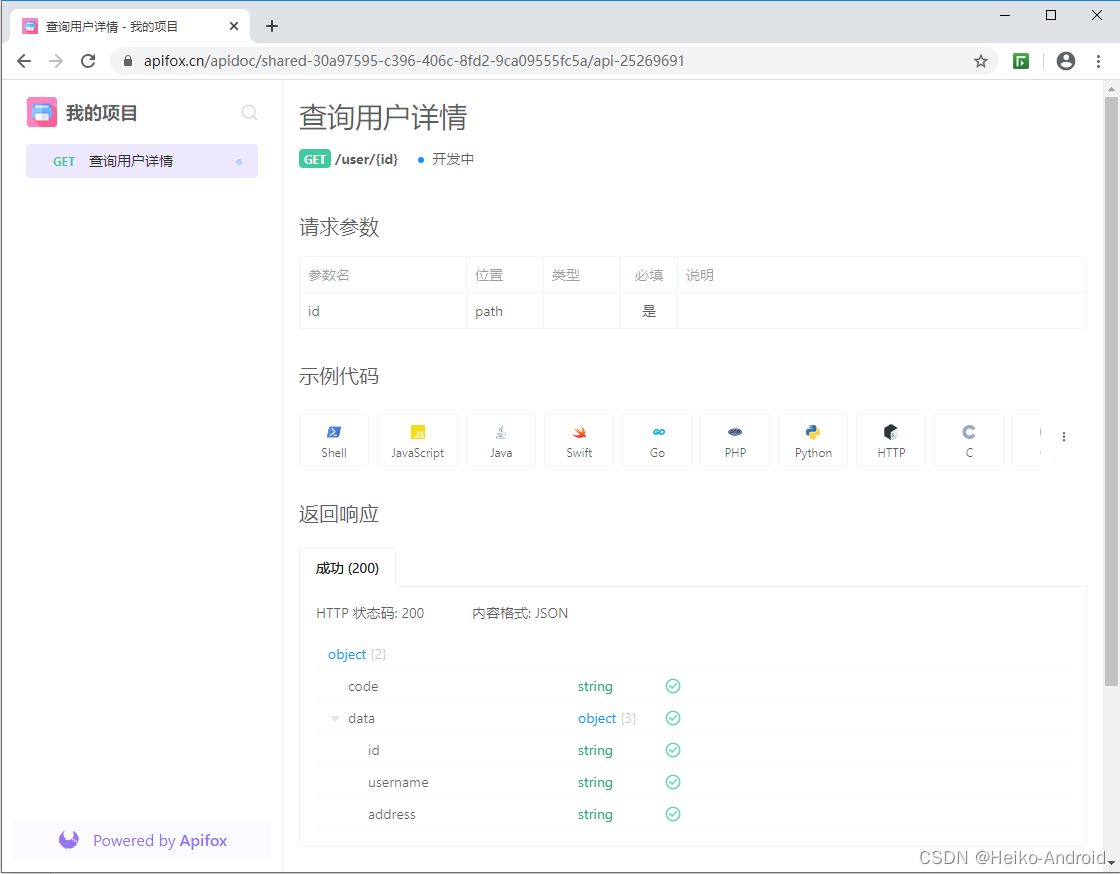
Task: Click the sidebar search magnifier icon
Action: pos(249,113)
